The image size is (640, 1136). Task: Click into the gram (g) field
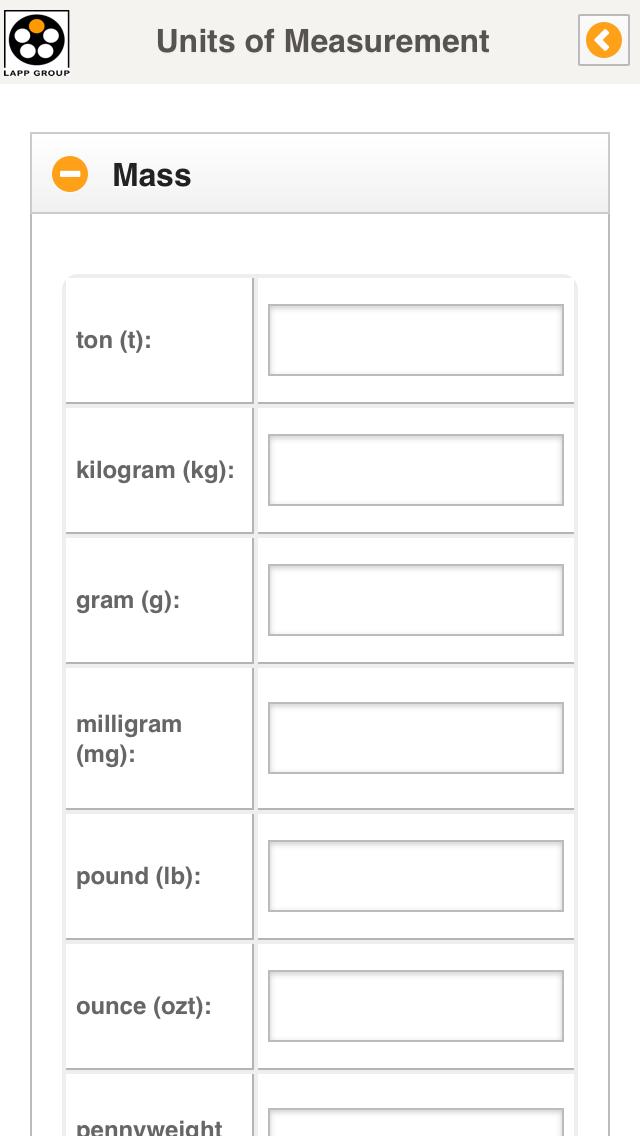pyautogui.click(x=415, y=600)
